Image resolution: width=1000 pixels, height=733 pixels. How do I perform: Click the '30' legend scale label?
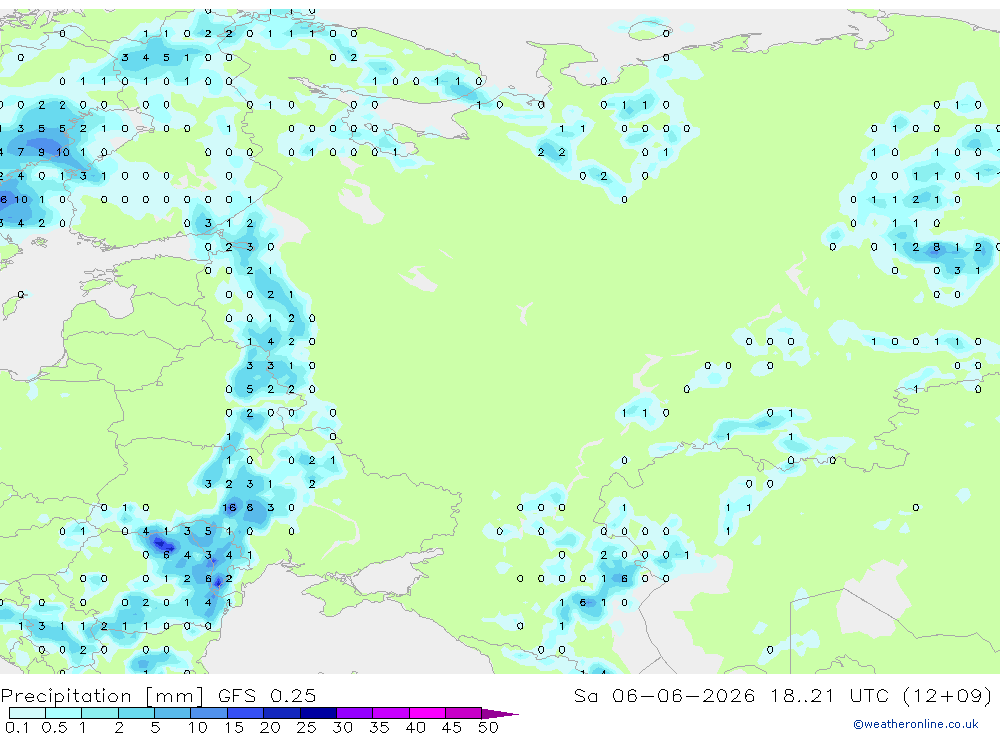pyautogui.click(x=343, y=727)
